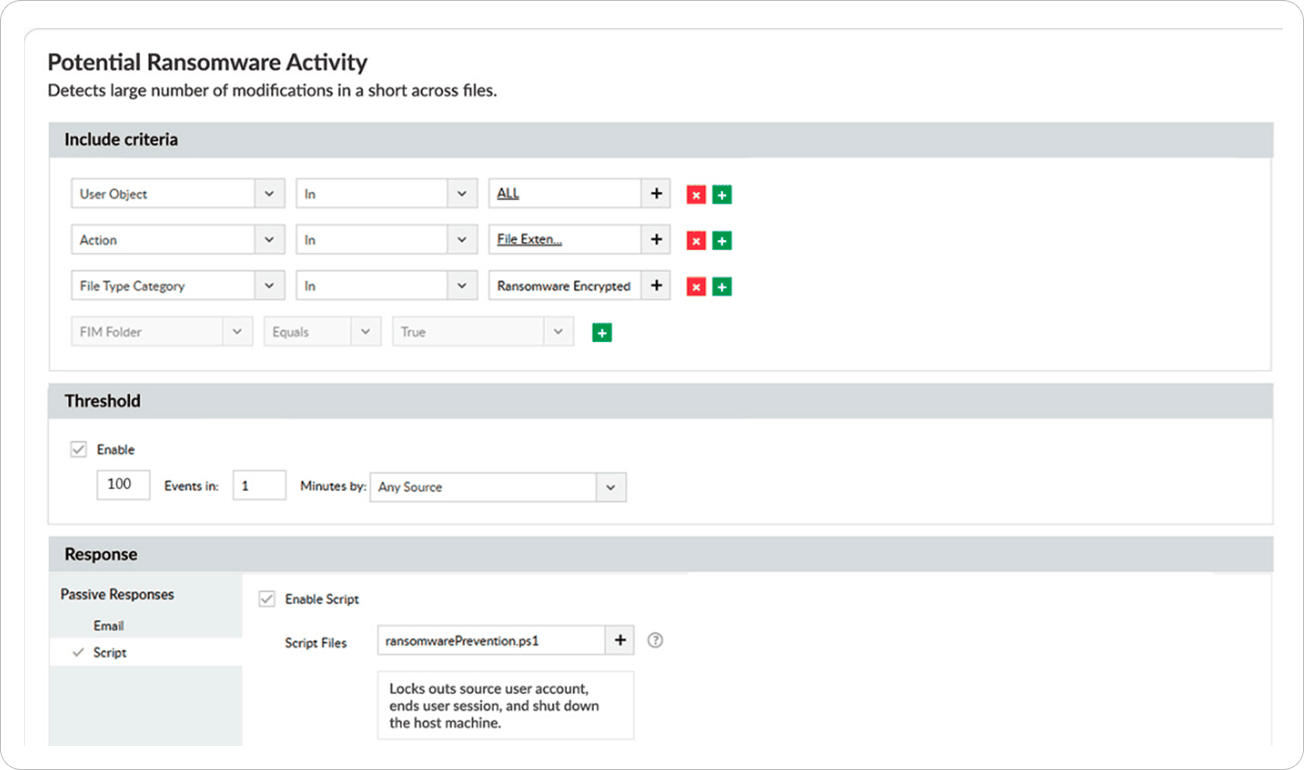
Task: Select Email under Passive Responses
Action: (x=108, y=626)
